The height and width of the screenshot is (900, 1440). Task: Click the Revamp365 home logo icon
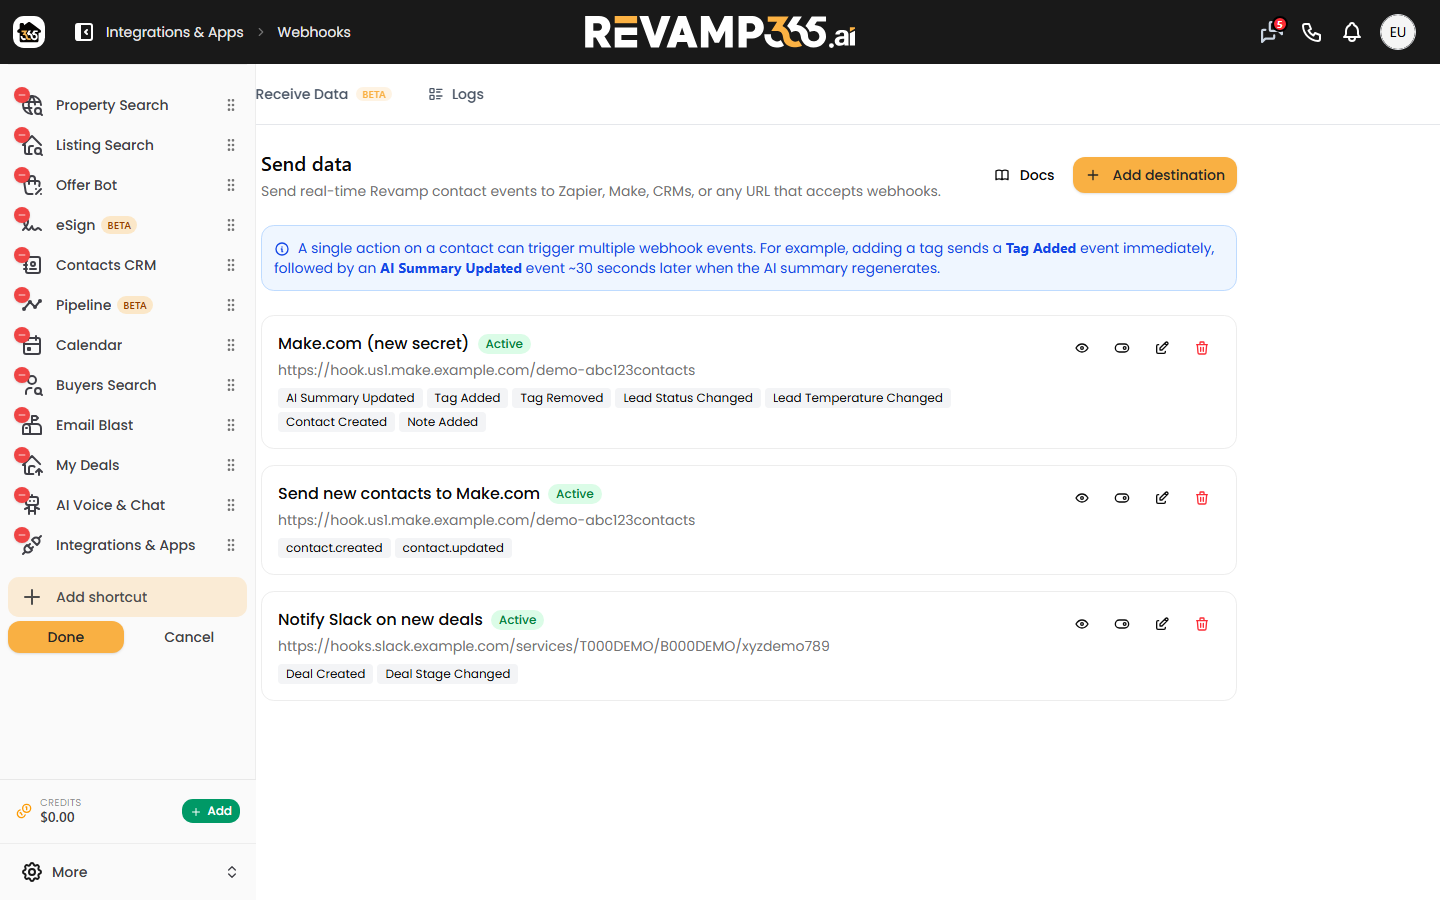29,32
